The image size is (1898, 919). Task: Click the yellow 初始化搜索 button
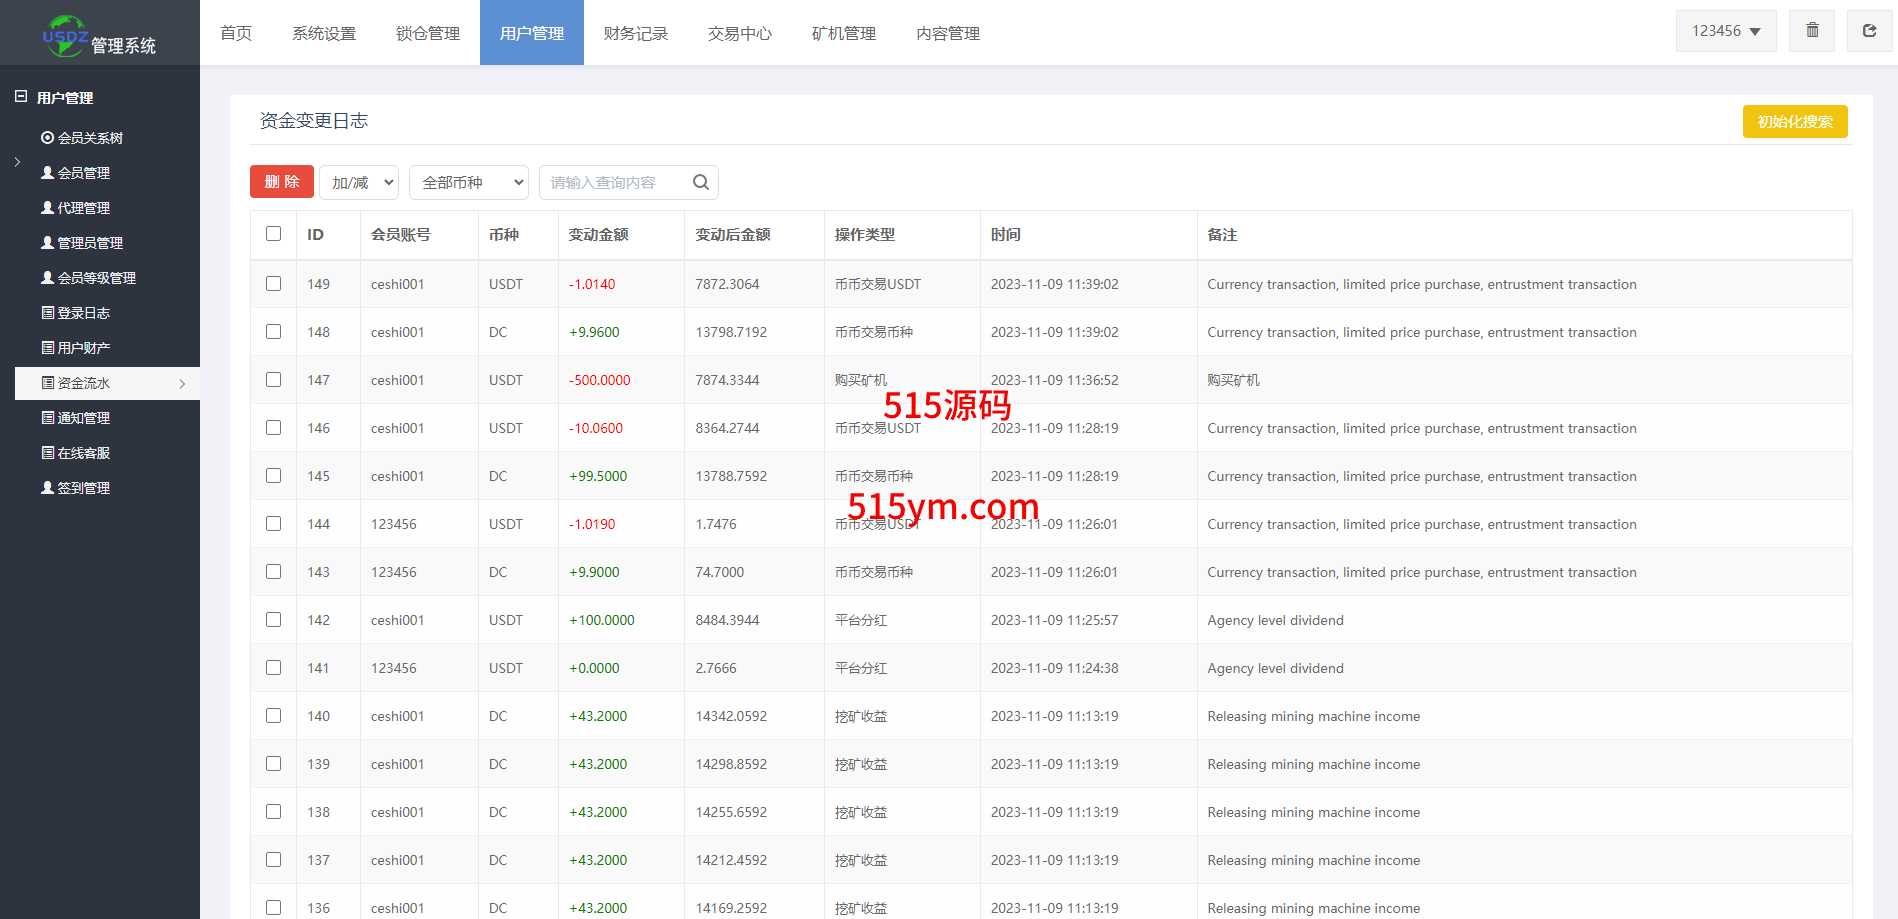[1794, 121]
